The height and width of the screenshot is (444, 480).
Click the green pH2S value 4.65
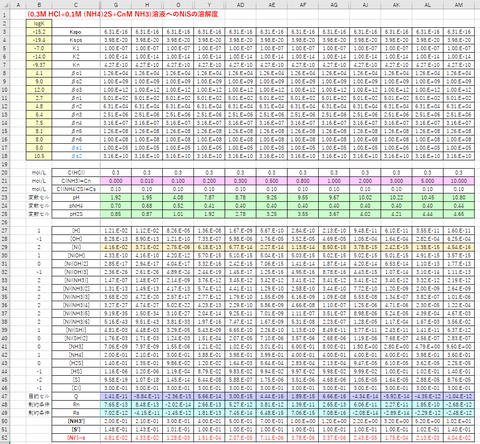point(459,214)
